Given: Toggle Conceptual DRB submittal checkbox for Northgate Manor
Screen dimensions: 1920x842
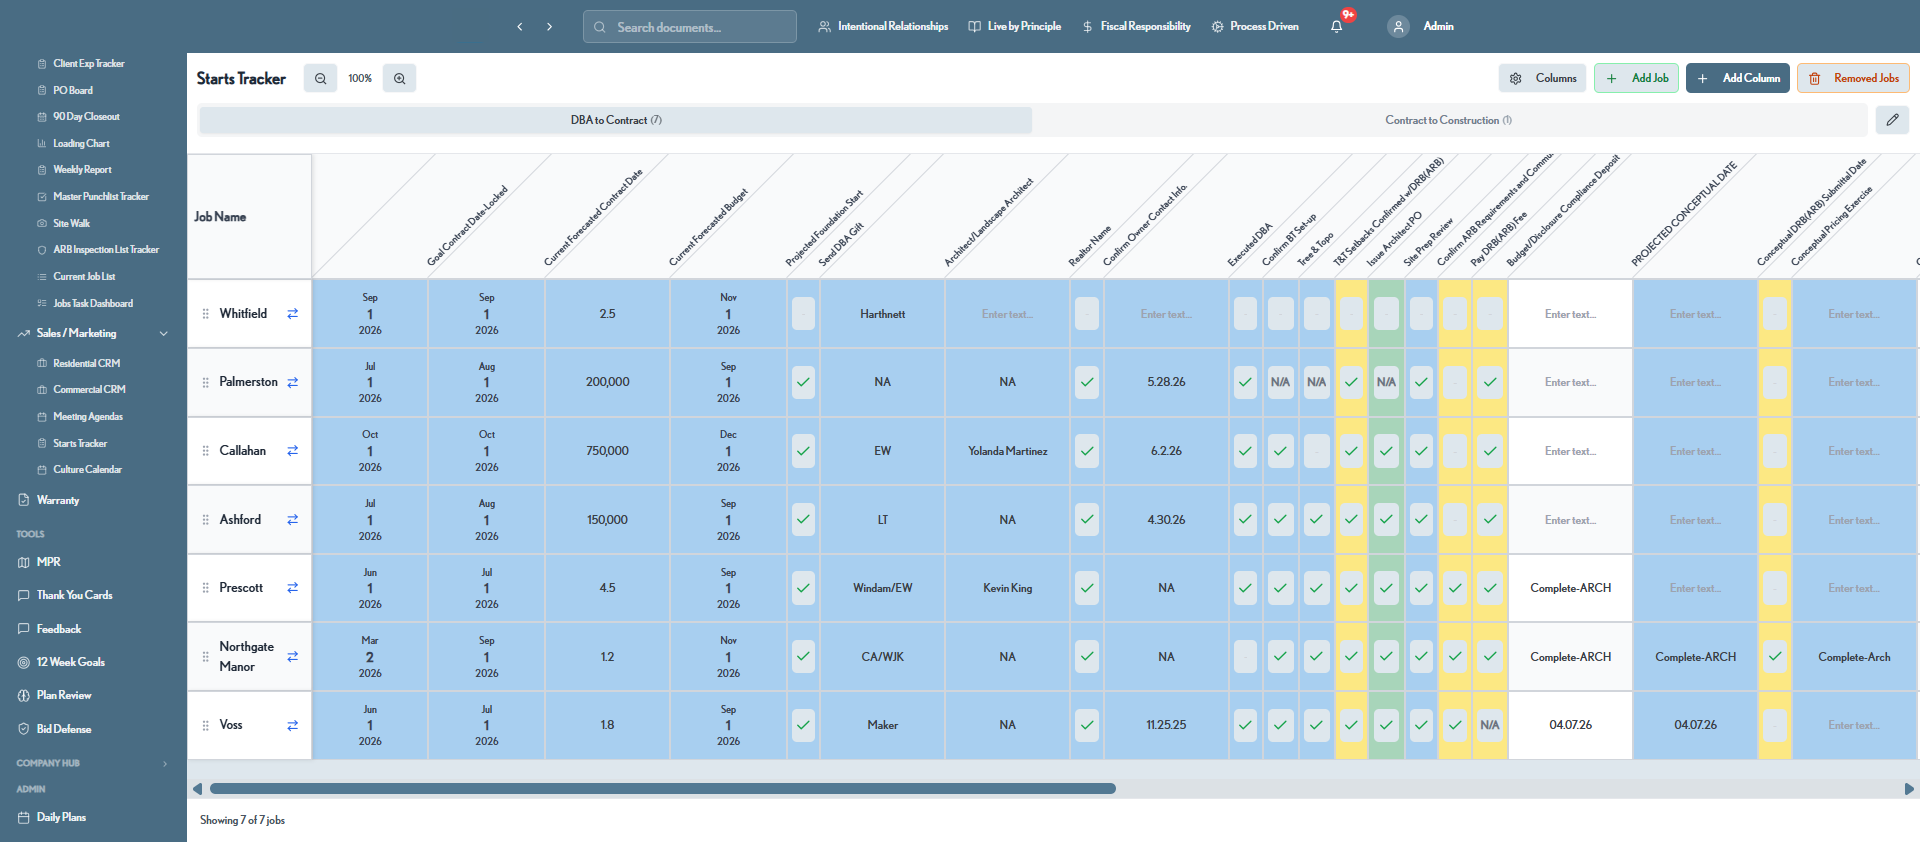Looking at the screenshot, I should point(1775,657).
